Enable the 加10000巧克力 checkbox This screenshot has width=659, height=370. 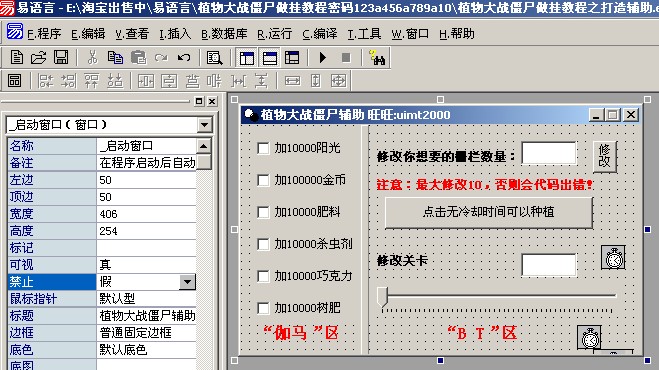point(263,276)
